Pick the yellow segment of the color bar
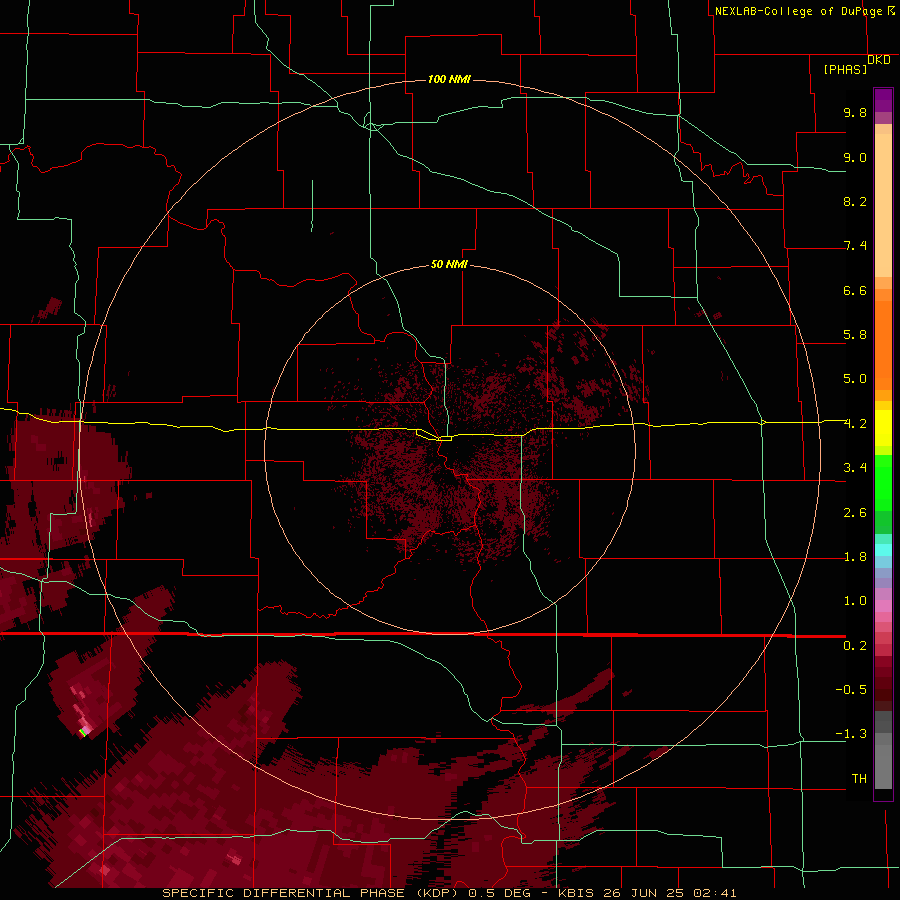 [883, 428]
